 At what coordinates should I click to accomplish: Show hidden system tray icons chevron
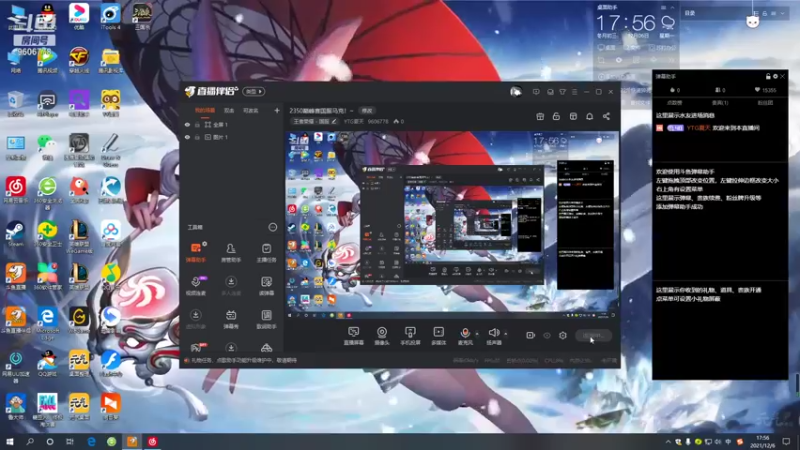point(668,441)
